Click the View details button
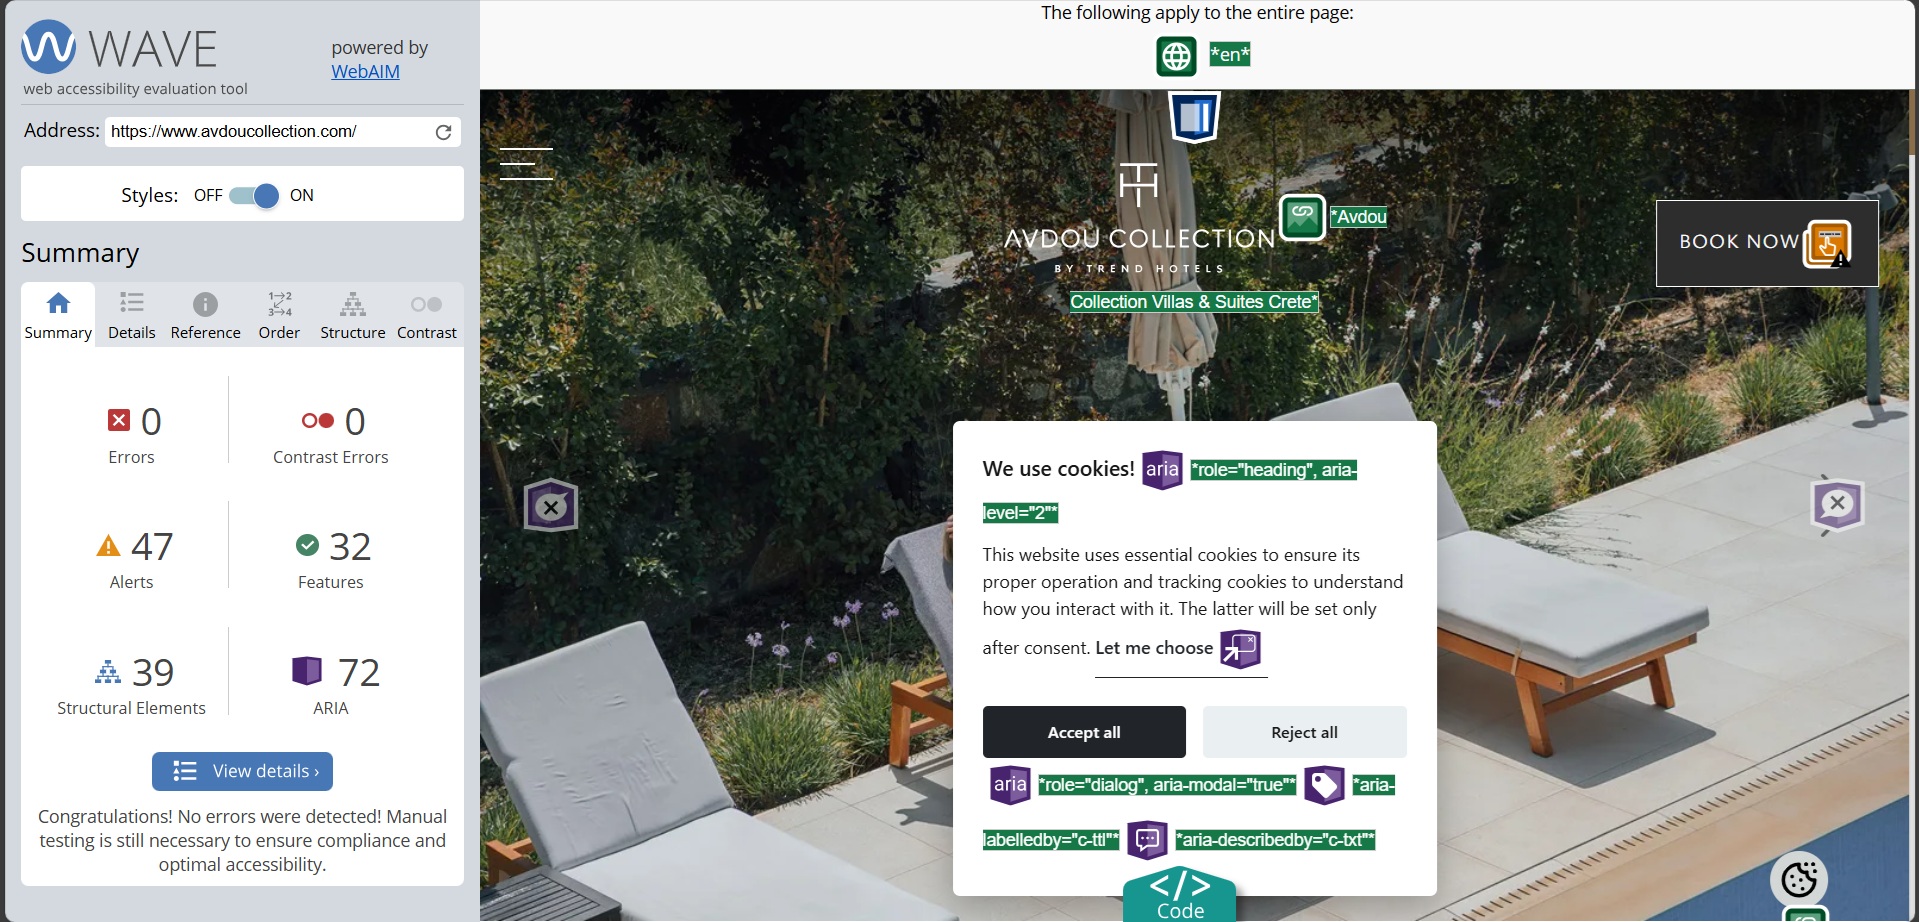This screenshot has height=922, width=1919. click(242, 771)
